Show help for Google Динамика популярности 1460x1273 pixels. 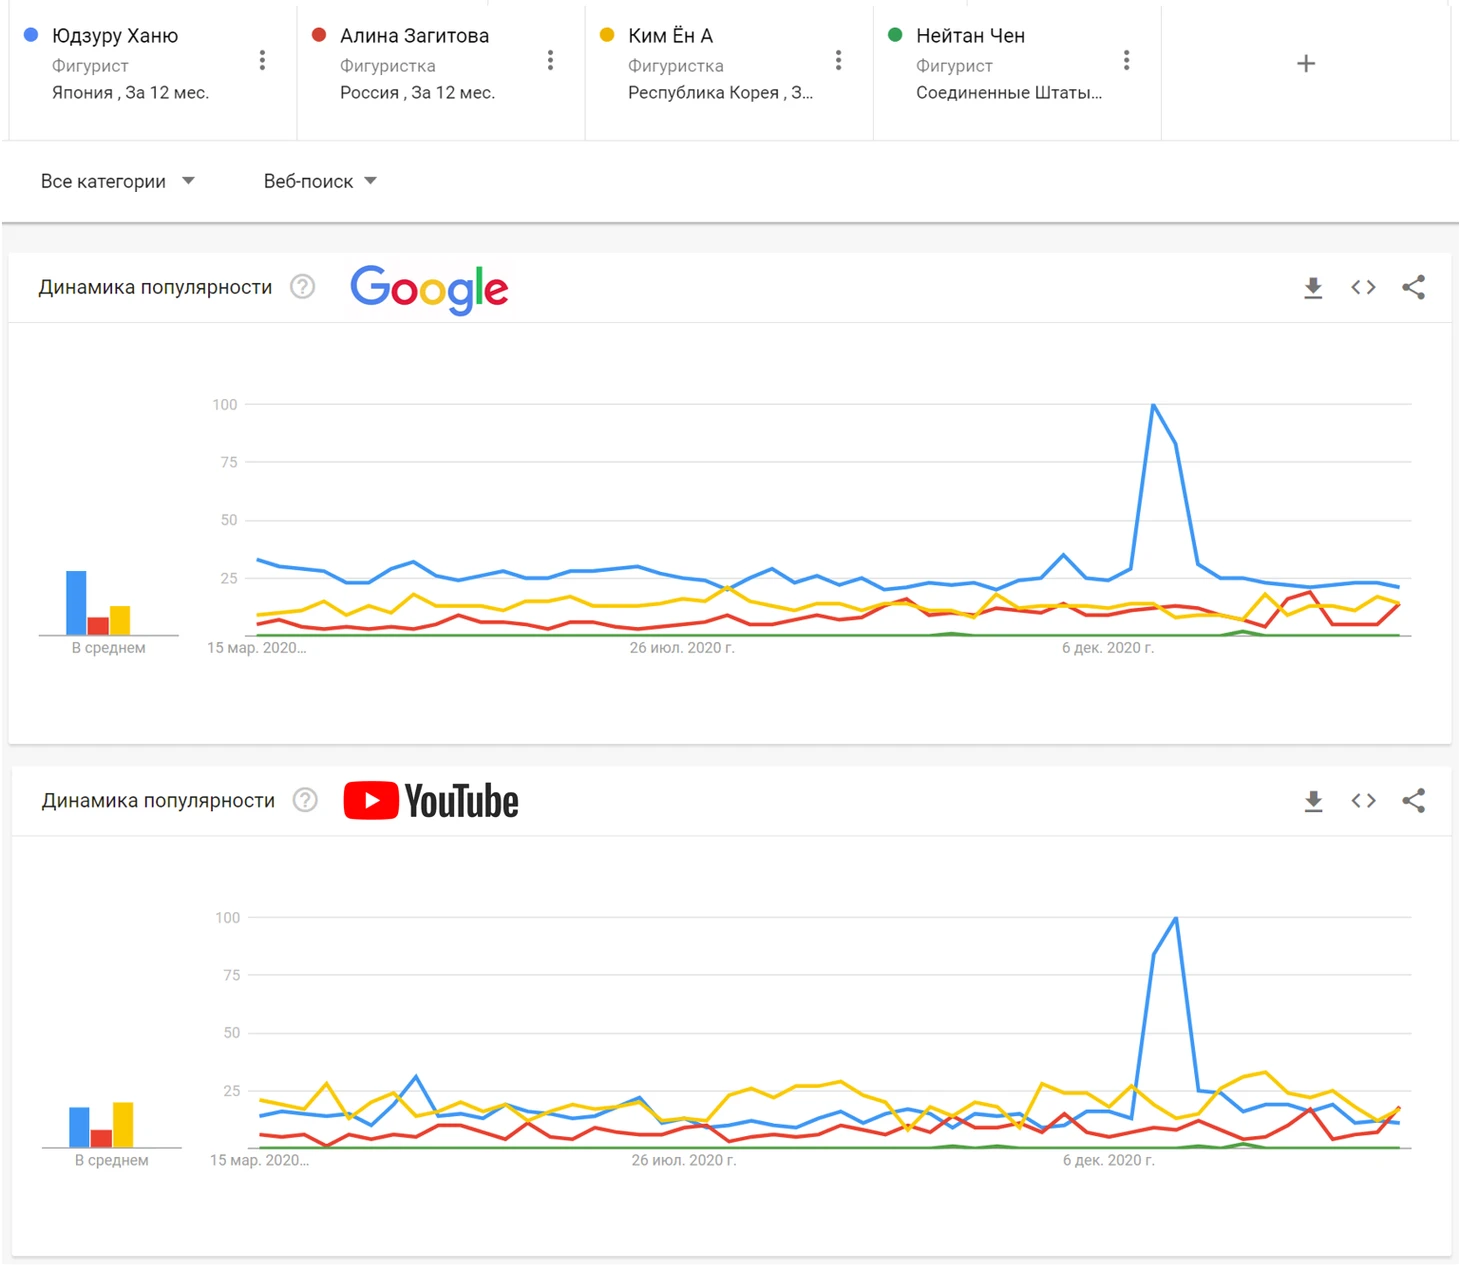[302, 288]
